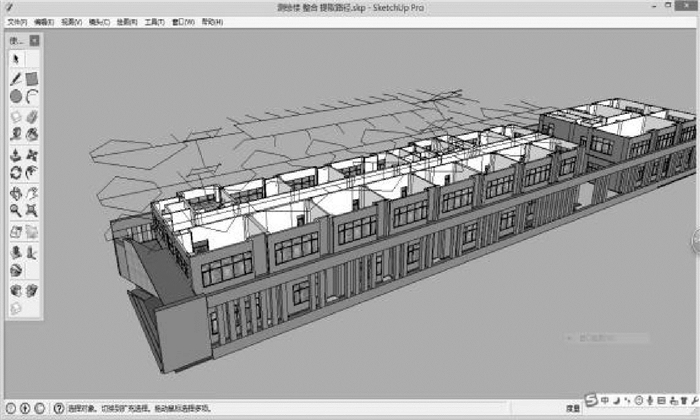Pick the Line pencil tool

click(16, 79)
